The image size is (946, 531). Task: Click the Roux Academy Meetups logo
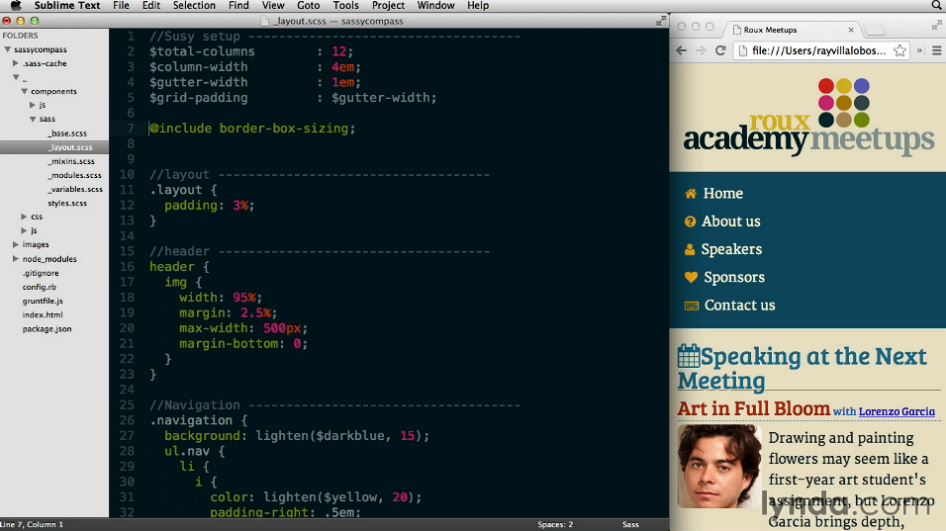[x=808, y=117]
